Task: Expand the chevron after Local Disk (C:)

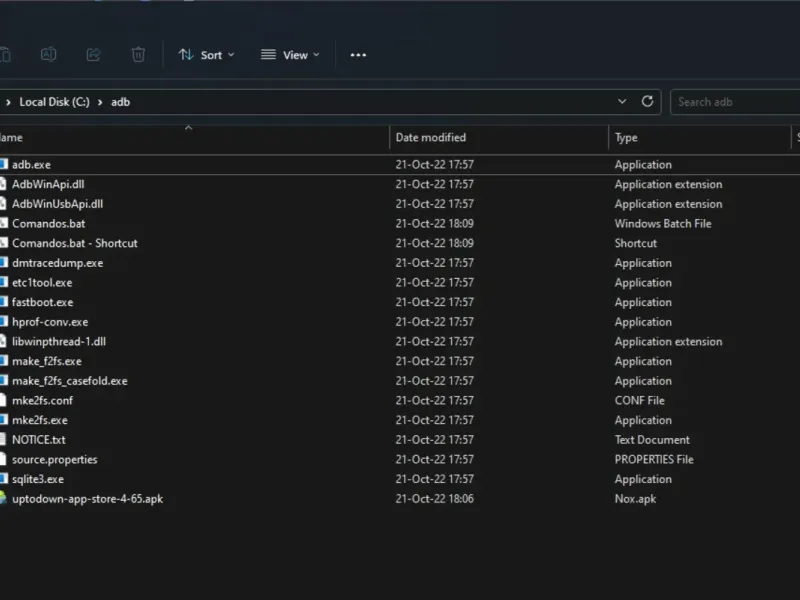Action: click(x=100, y=102)
